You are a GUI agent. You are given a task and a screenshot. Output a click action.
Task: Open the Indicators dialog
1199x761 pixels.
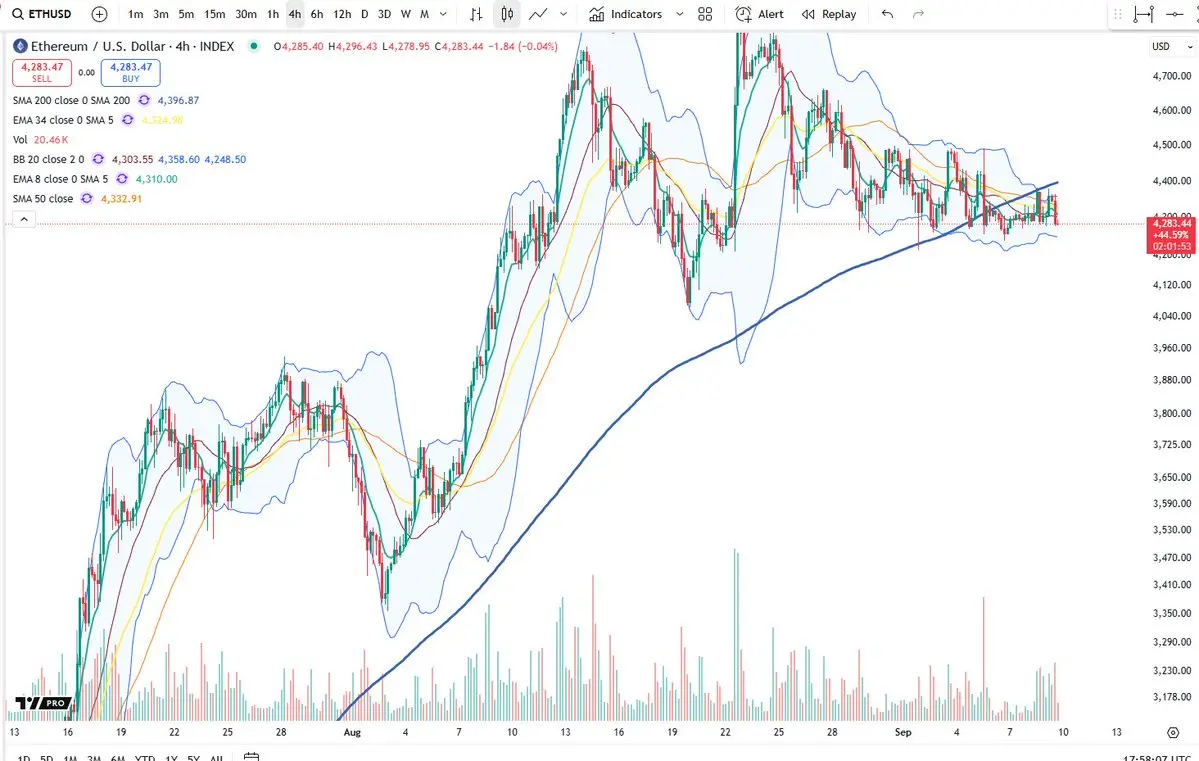[626, 14]
